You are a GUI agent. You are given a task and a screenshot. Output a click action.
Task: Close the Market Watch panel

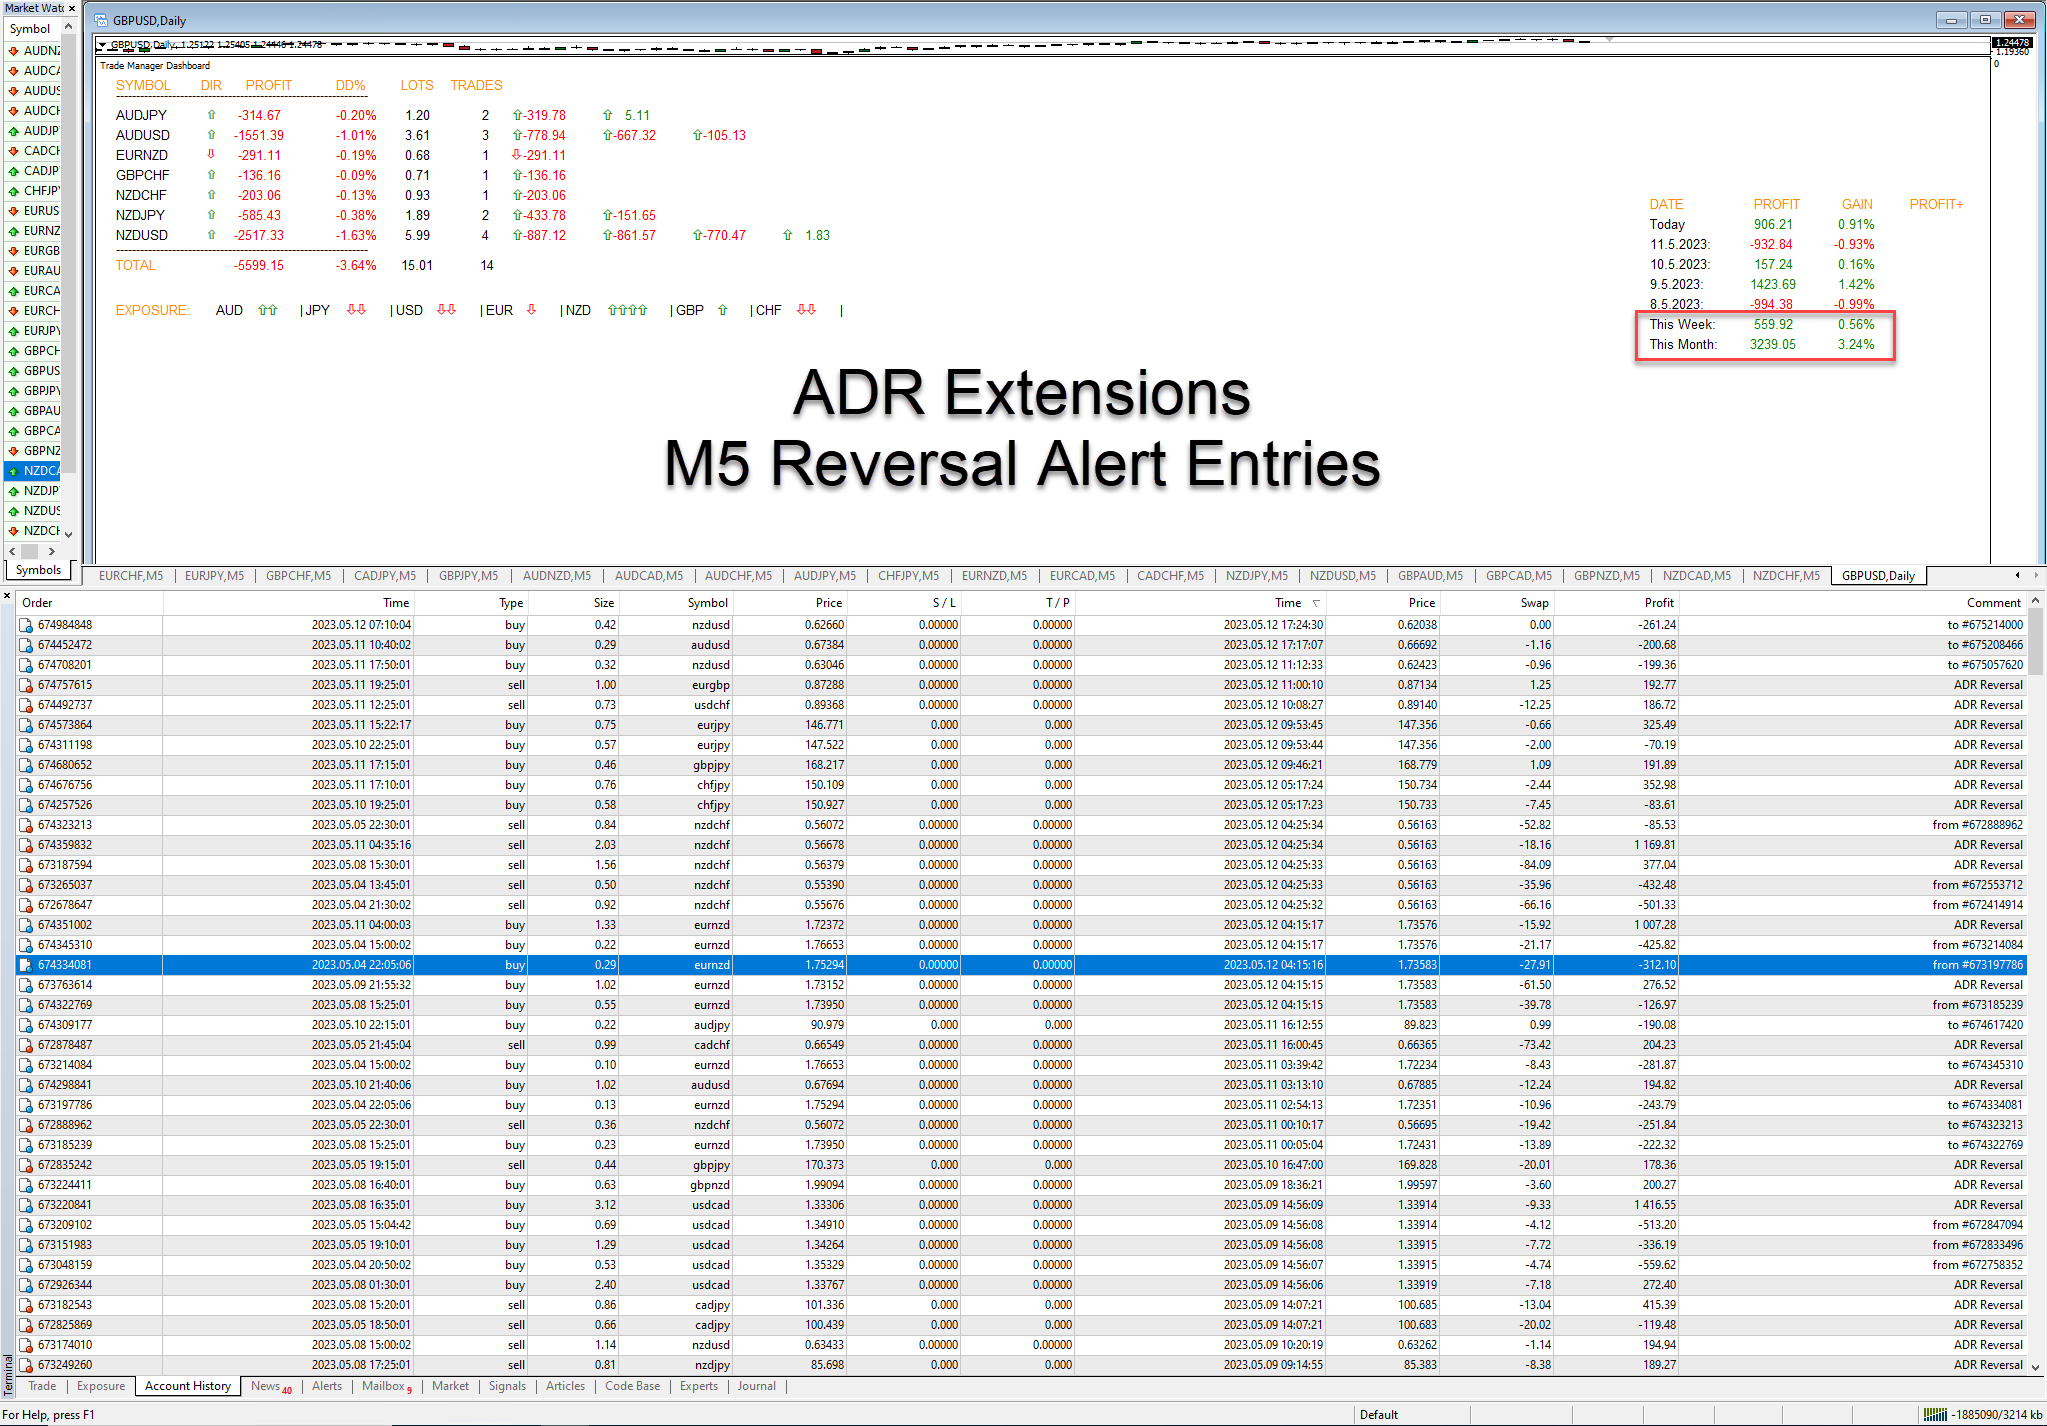tap(71, 8)
